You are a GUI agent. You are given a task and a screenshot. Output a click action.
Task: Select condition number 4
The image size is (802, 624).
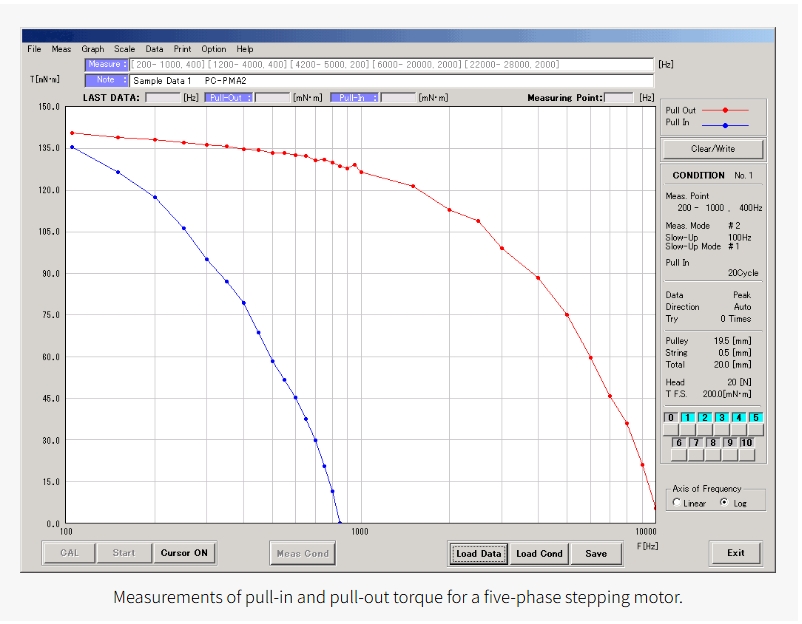coord(738,417)
